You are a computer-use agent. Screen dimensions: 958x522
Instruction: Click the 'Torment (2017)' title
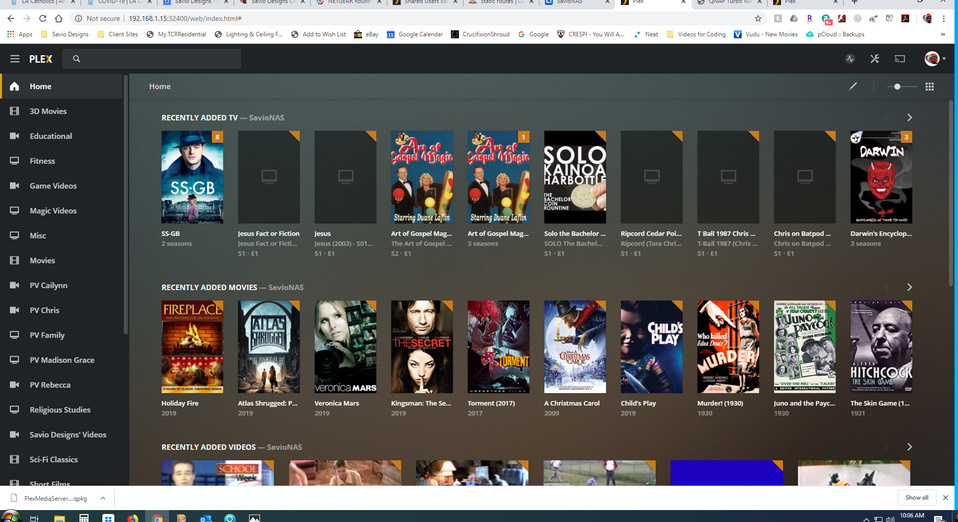[x=491, y=403]
